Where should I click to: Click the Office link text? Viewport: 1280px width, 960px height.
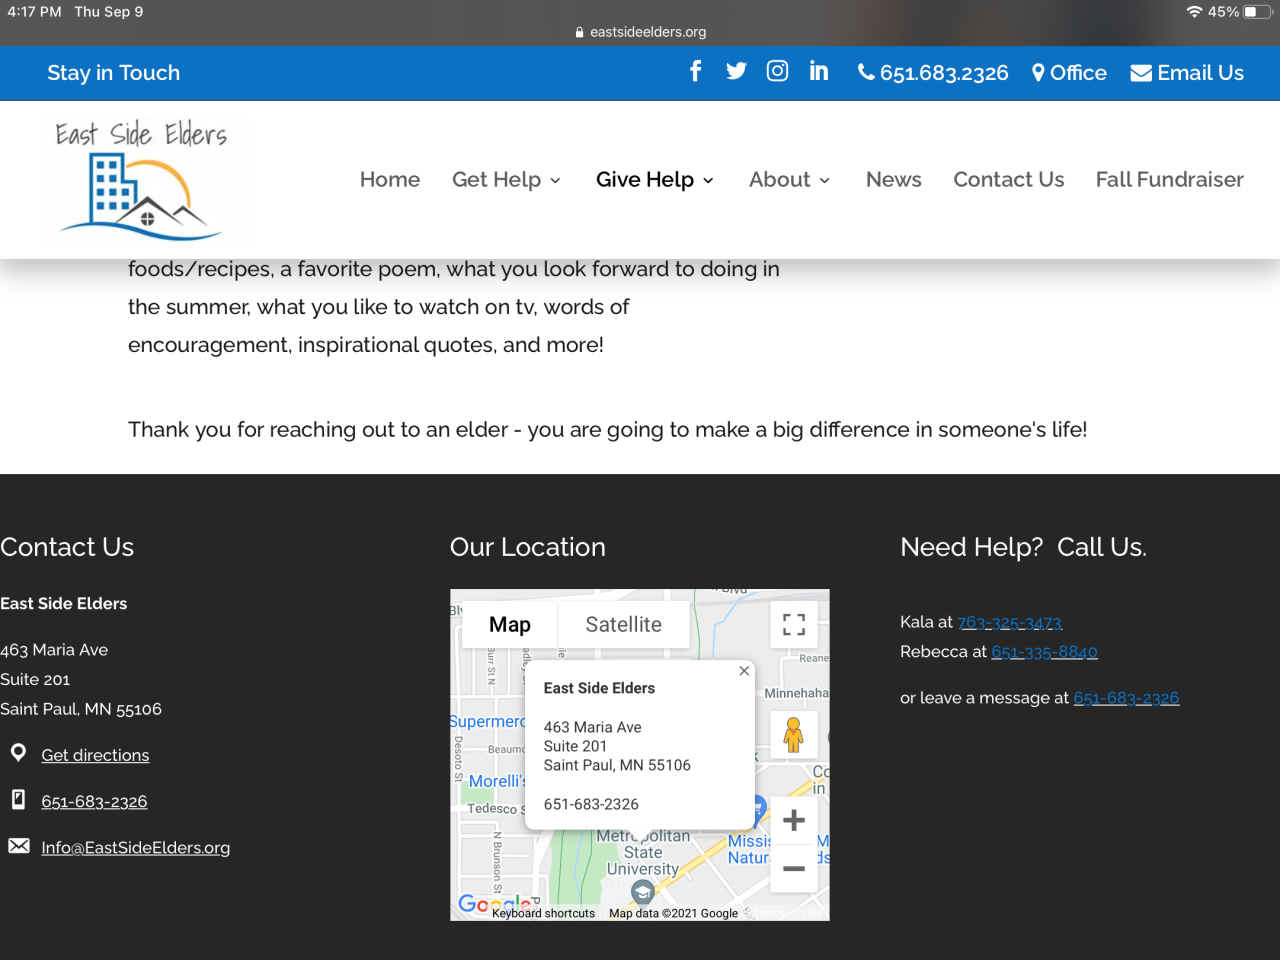1078,73
